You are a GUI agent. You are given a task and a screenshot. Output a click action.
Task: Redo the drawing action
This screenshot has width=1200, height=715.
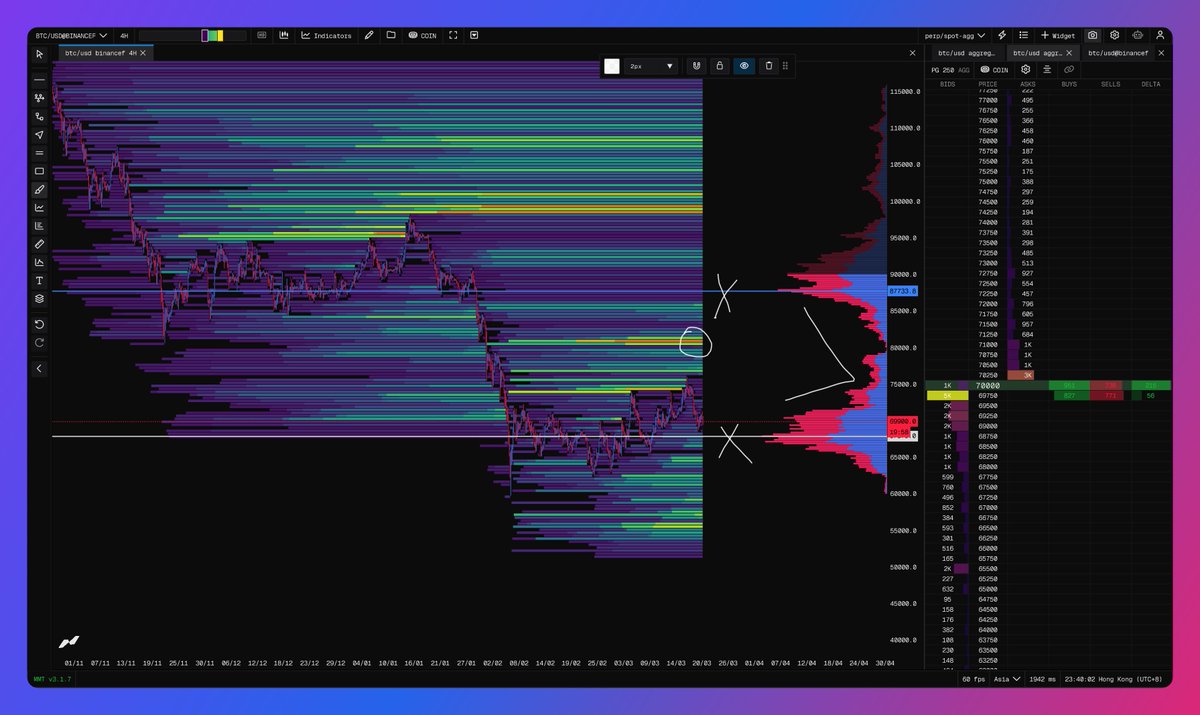coord(39,343)
